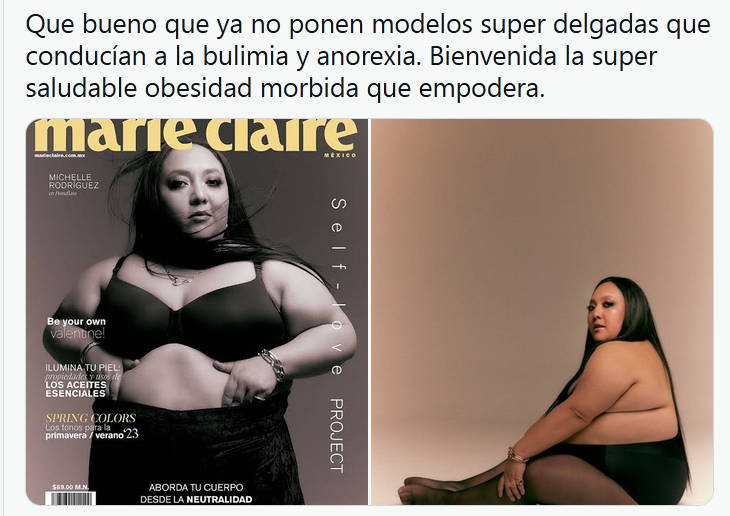Screen dimensions: 730x516
Task: Click the word 'Bienvenida' in the tweet
Action: [493, 56]
